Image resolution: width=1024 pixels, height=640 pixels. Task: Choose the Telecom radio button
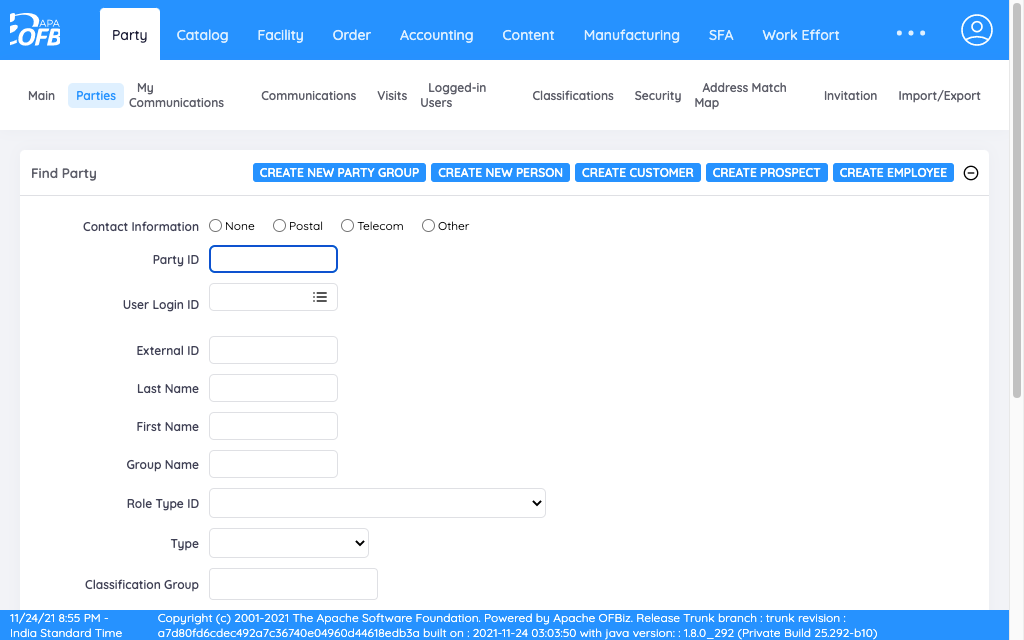click(x=347, y=225)
